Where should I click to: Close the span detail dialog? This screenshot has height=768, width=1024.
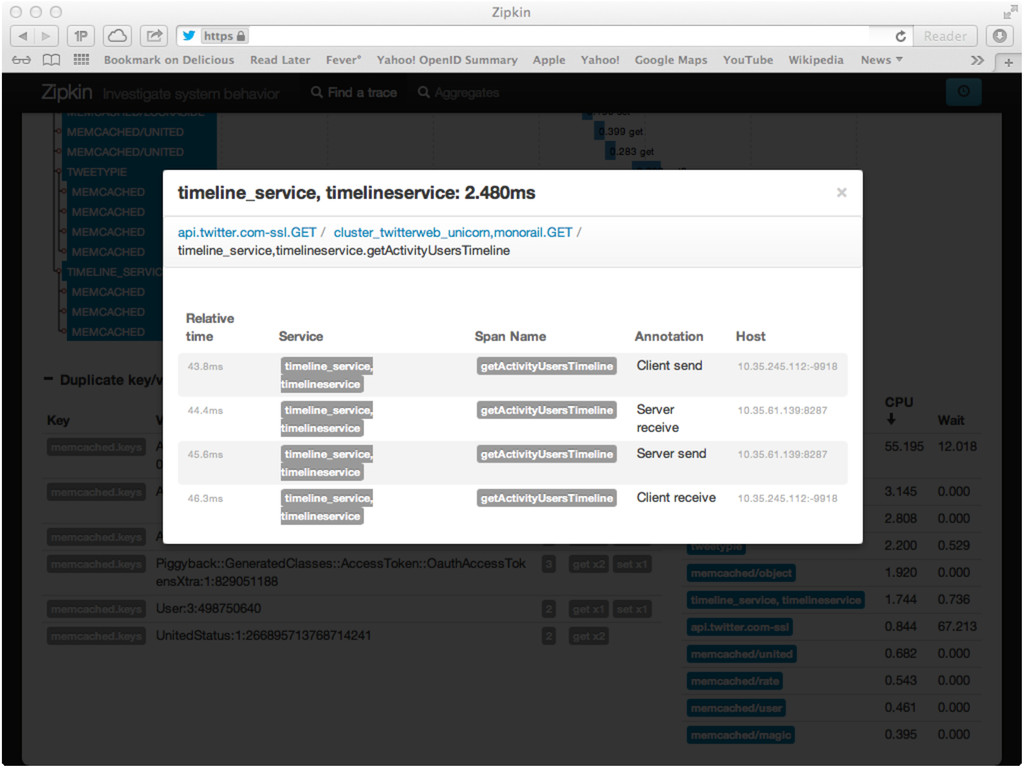click(x=841, y=192)
